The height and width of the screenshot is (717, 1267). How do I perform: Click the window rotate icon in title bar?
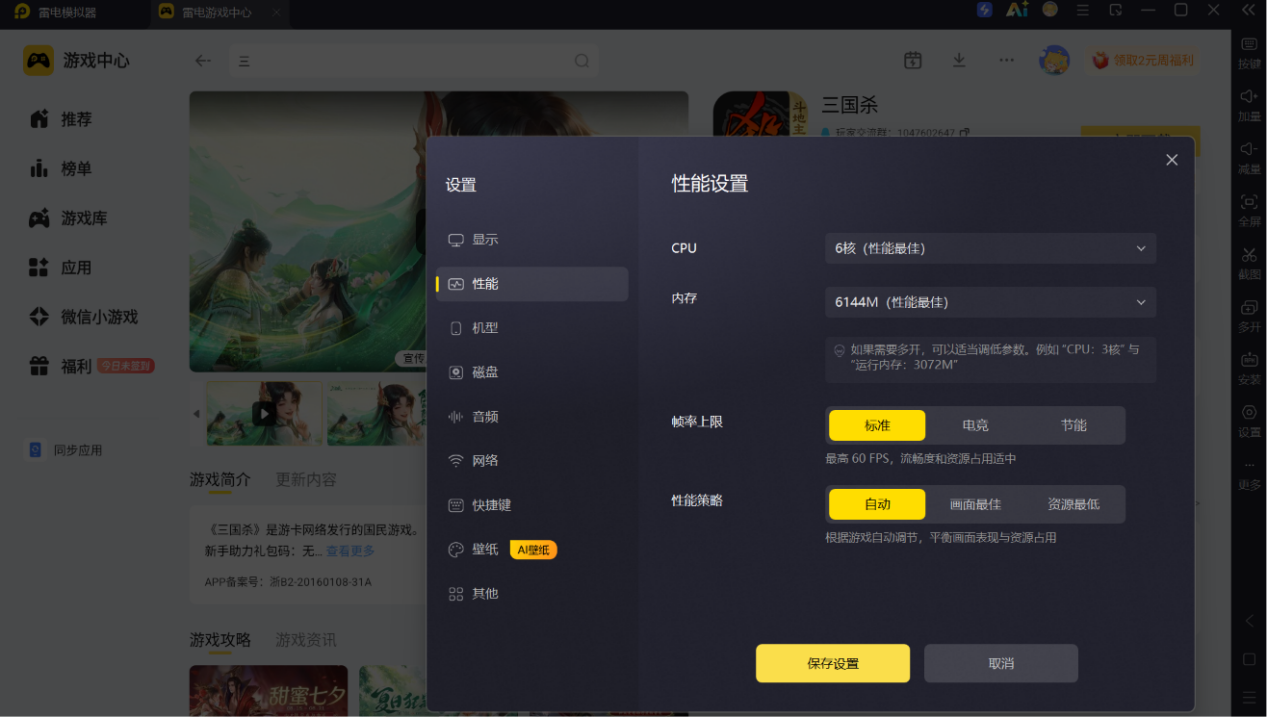click(1115, 10)
